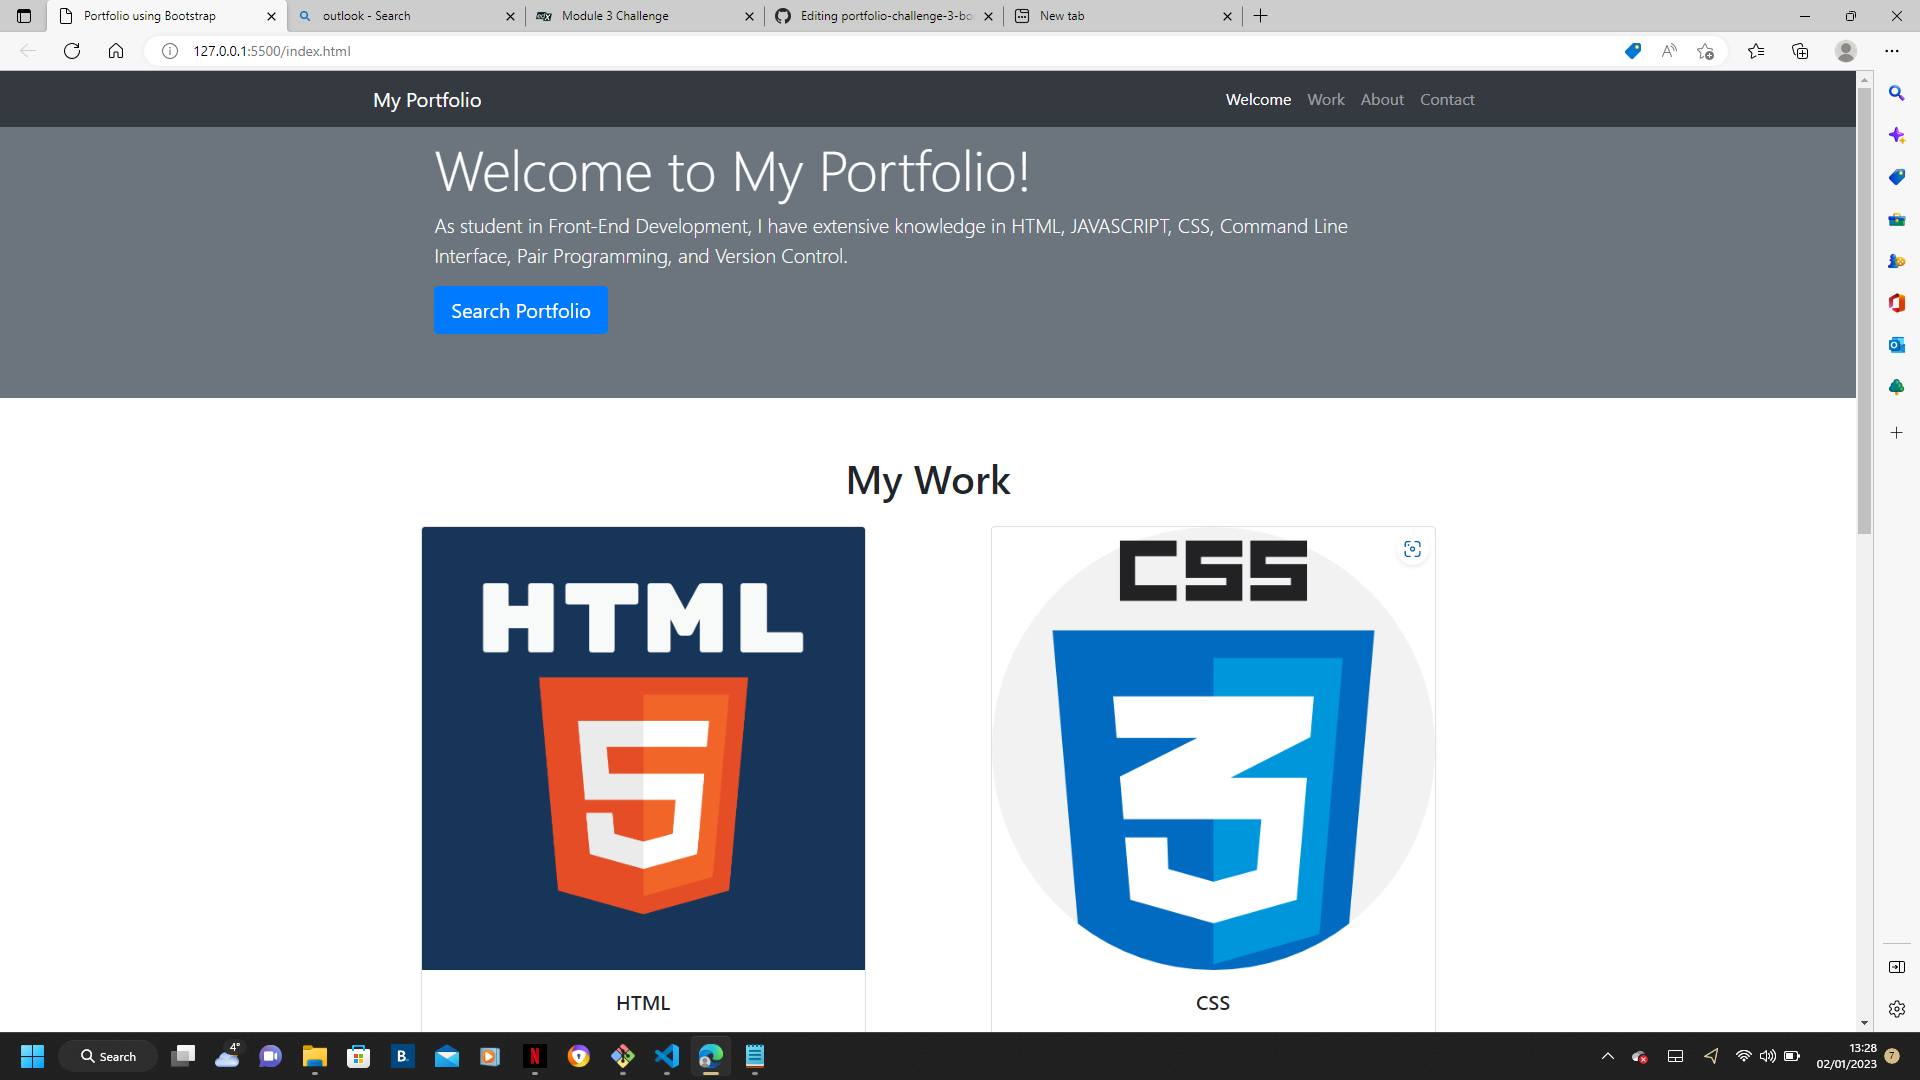The height and width of the screenshot is (1080, 1920).
Task: Click the Search Portfolio button
Action: 520,310
